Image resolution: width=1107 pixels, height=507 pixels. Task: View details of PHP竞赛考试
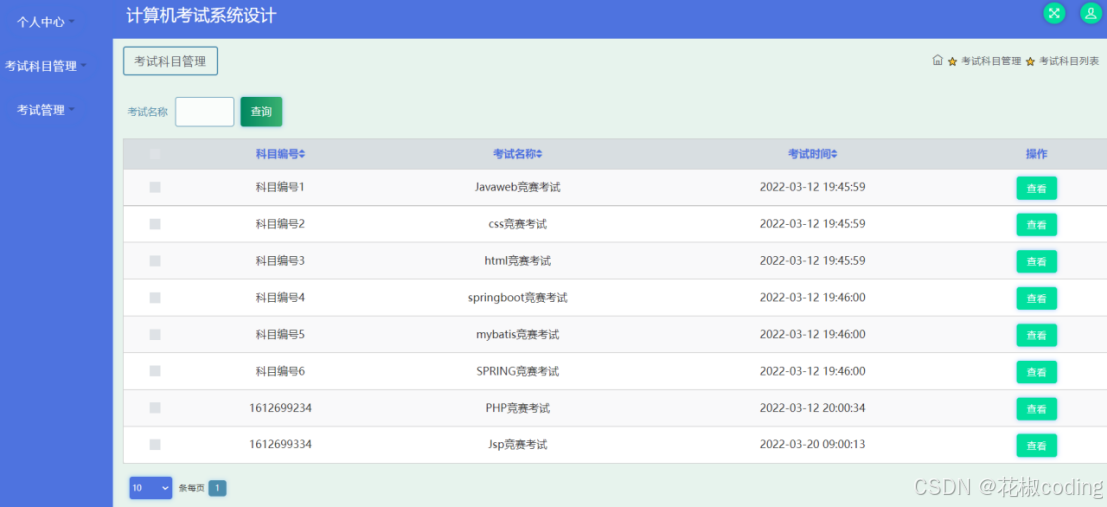coord(1036,409)
